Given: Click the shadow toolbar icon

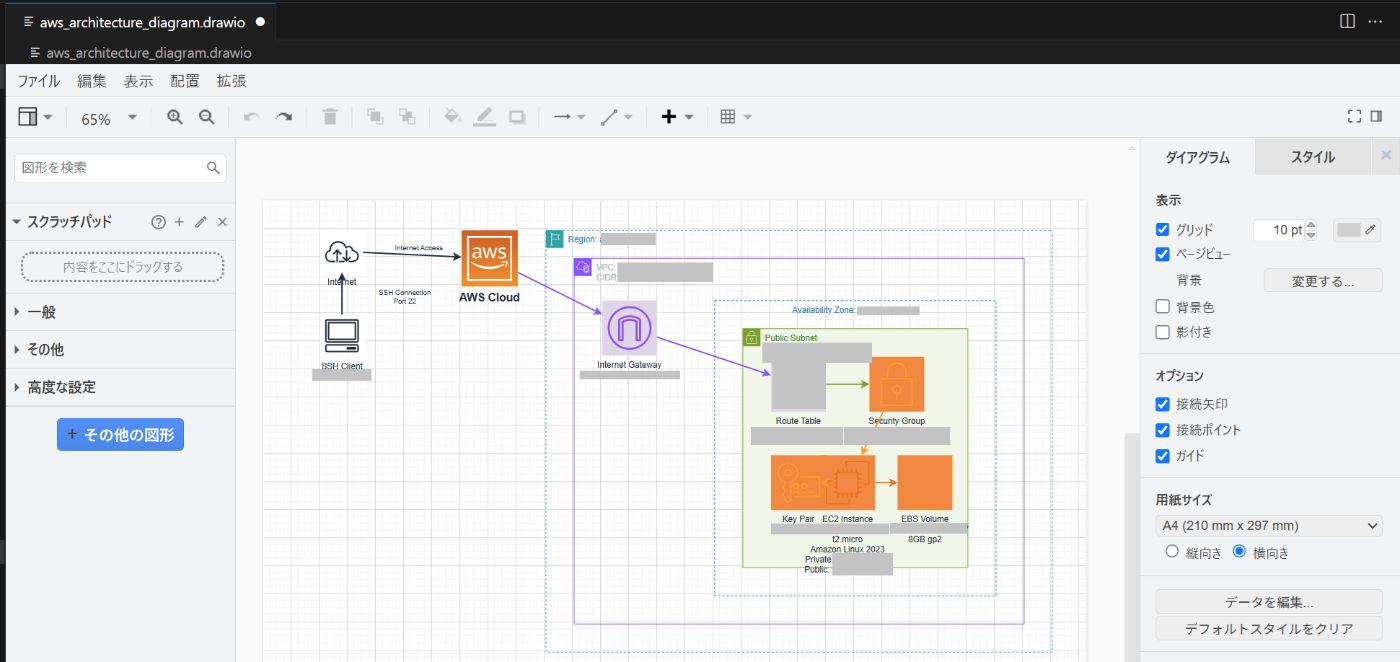Looking at the screenshot, I should tap(517, 117).
